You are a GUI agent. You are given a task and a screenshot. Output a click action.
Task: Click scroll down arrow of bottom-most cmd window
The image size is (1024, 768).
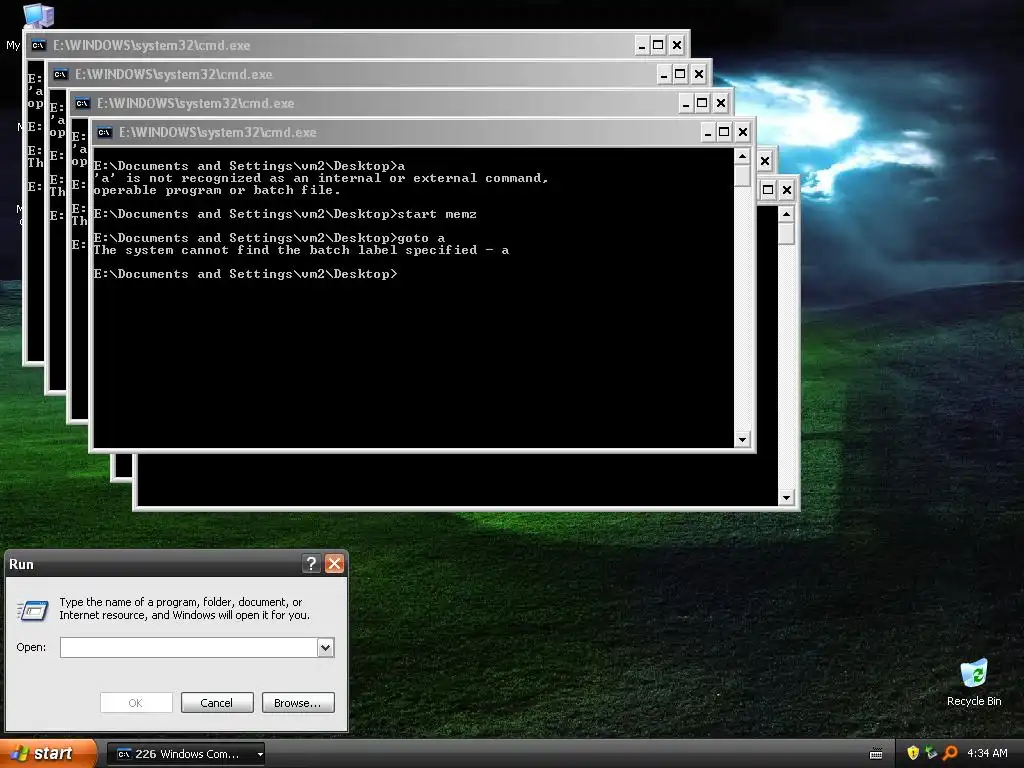point(786,498)
